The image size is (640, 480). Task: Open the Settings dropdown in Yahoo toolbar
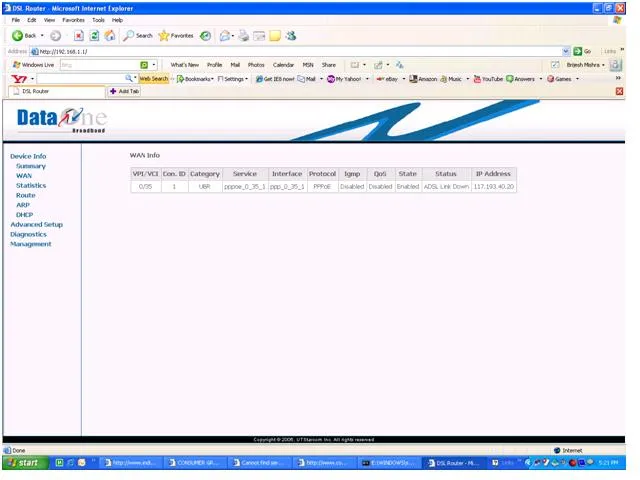tap(233, 78)
